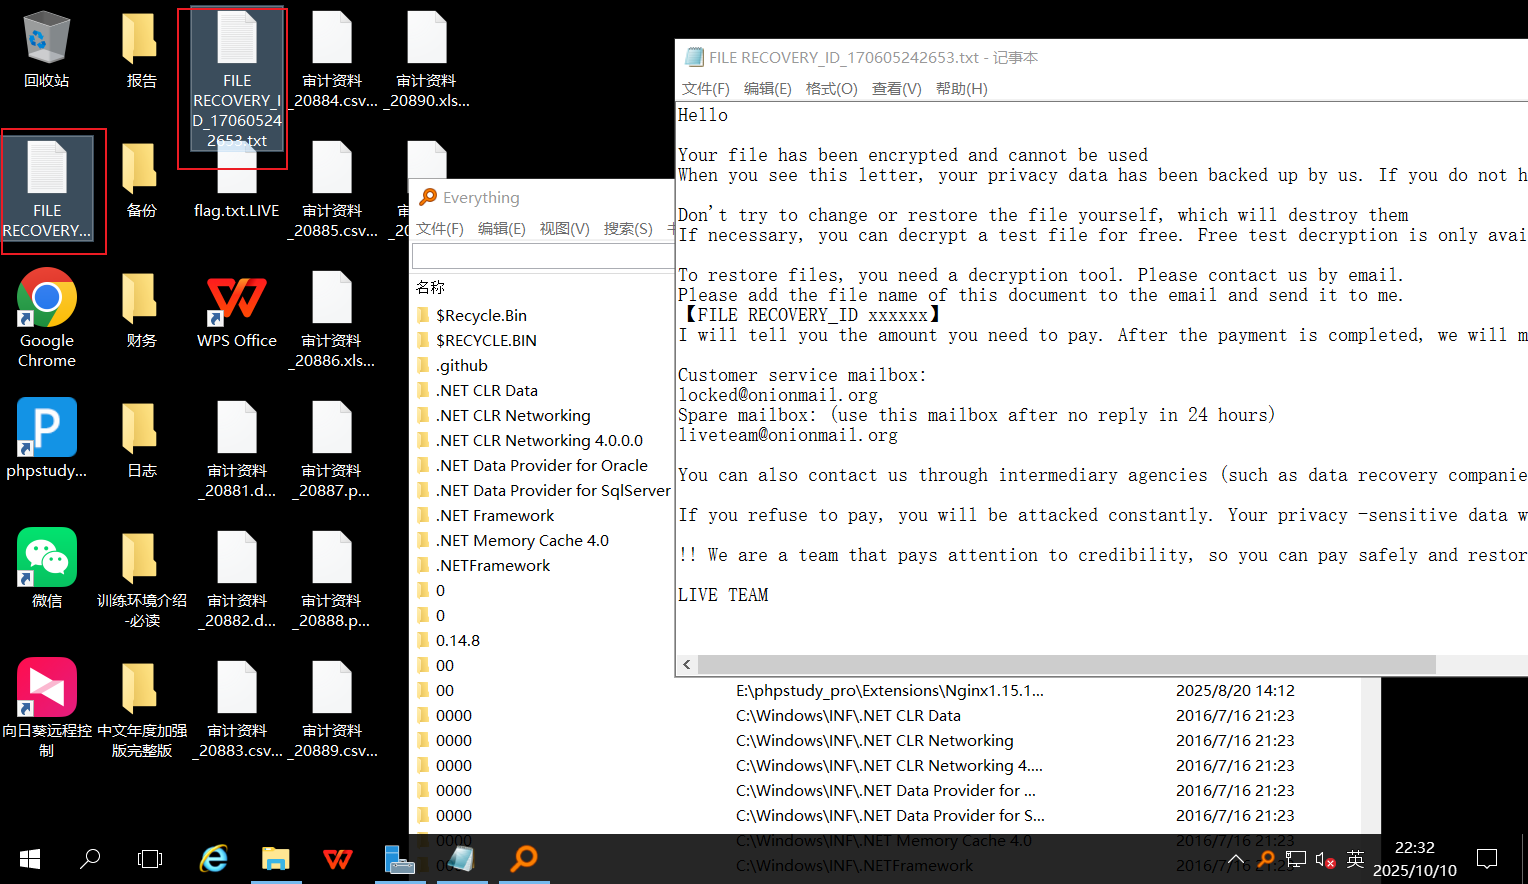The image size is (1528, 884).
Task: Launch Internet Explorer from taskbar
Action: [214, 859]
